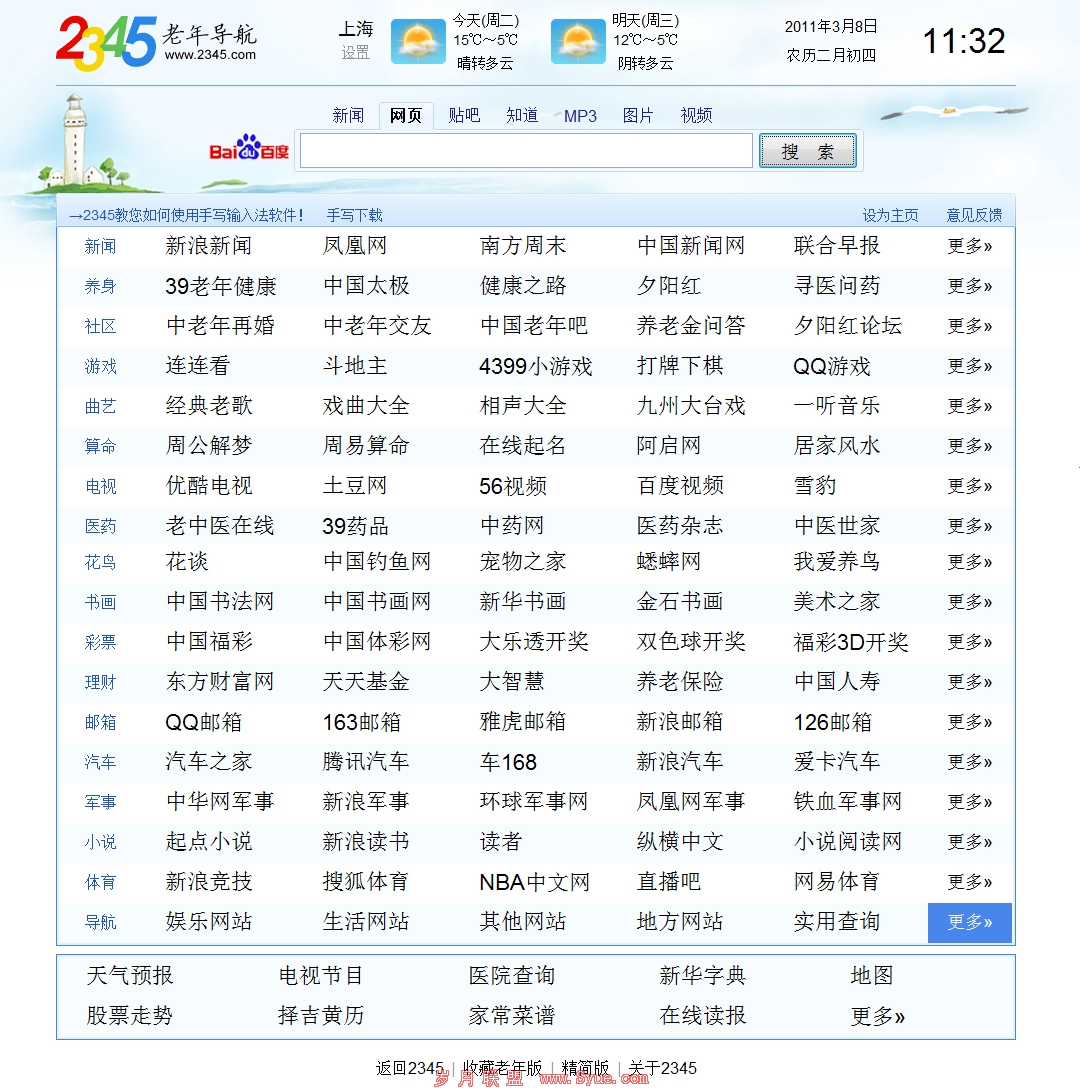
Task: Open 意见反馈 link
Action: click(x=974, y=215)
